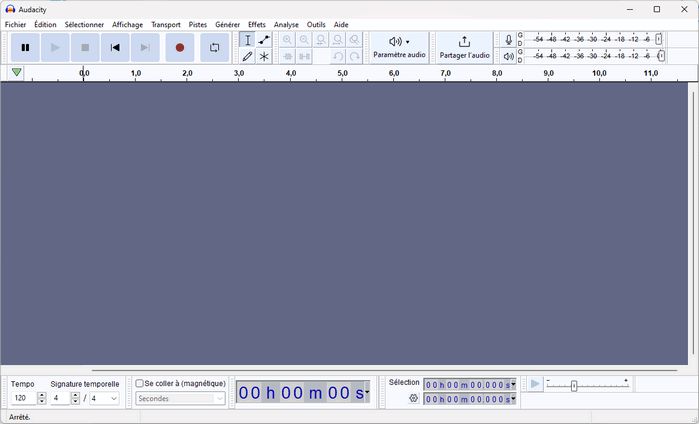The image size is (699, 424).
Task: Click the Pause button
Action: [25, 47]
